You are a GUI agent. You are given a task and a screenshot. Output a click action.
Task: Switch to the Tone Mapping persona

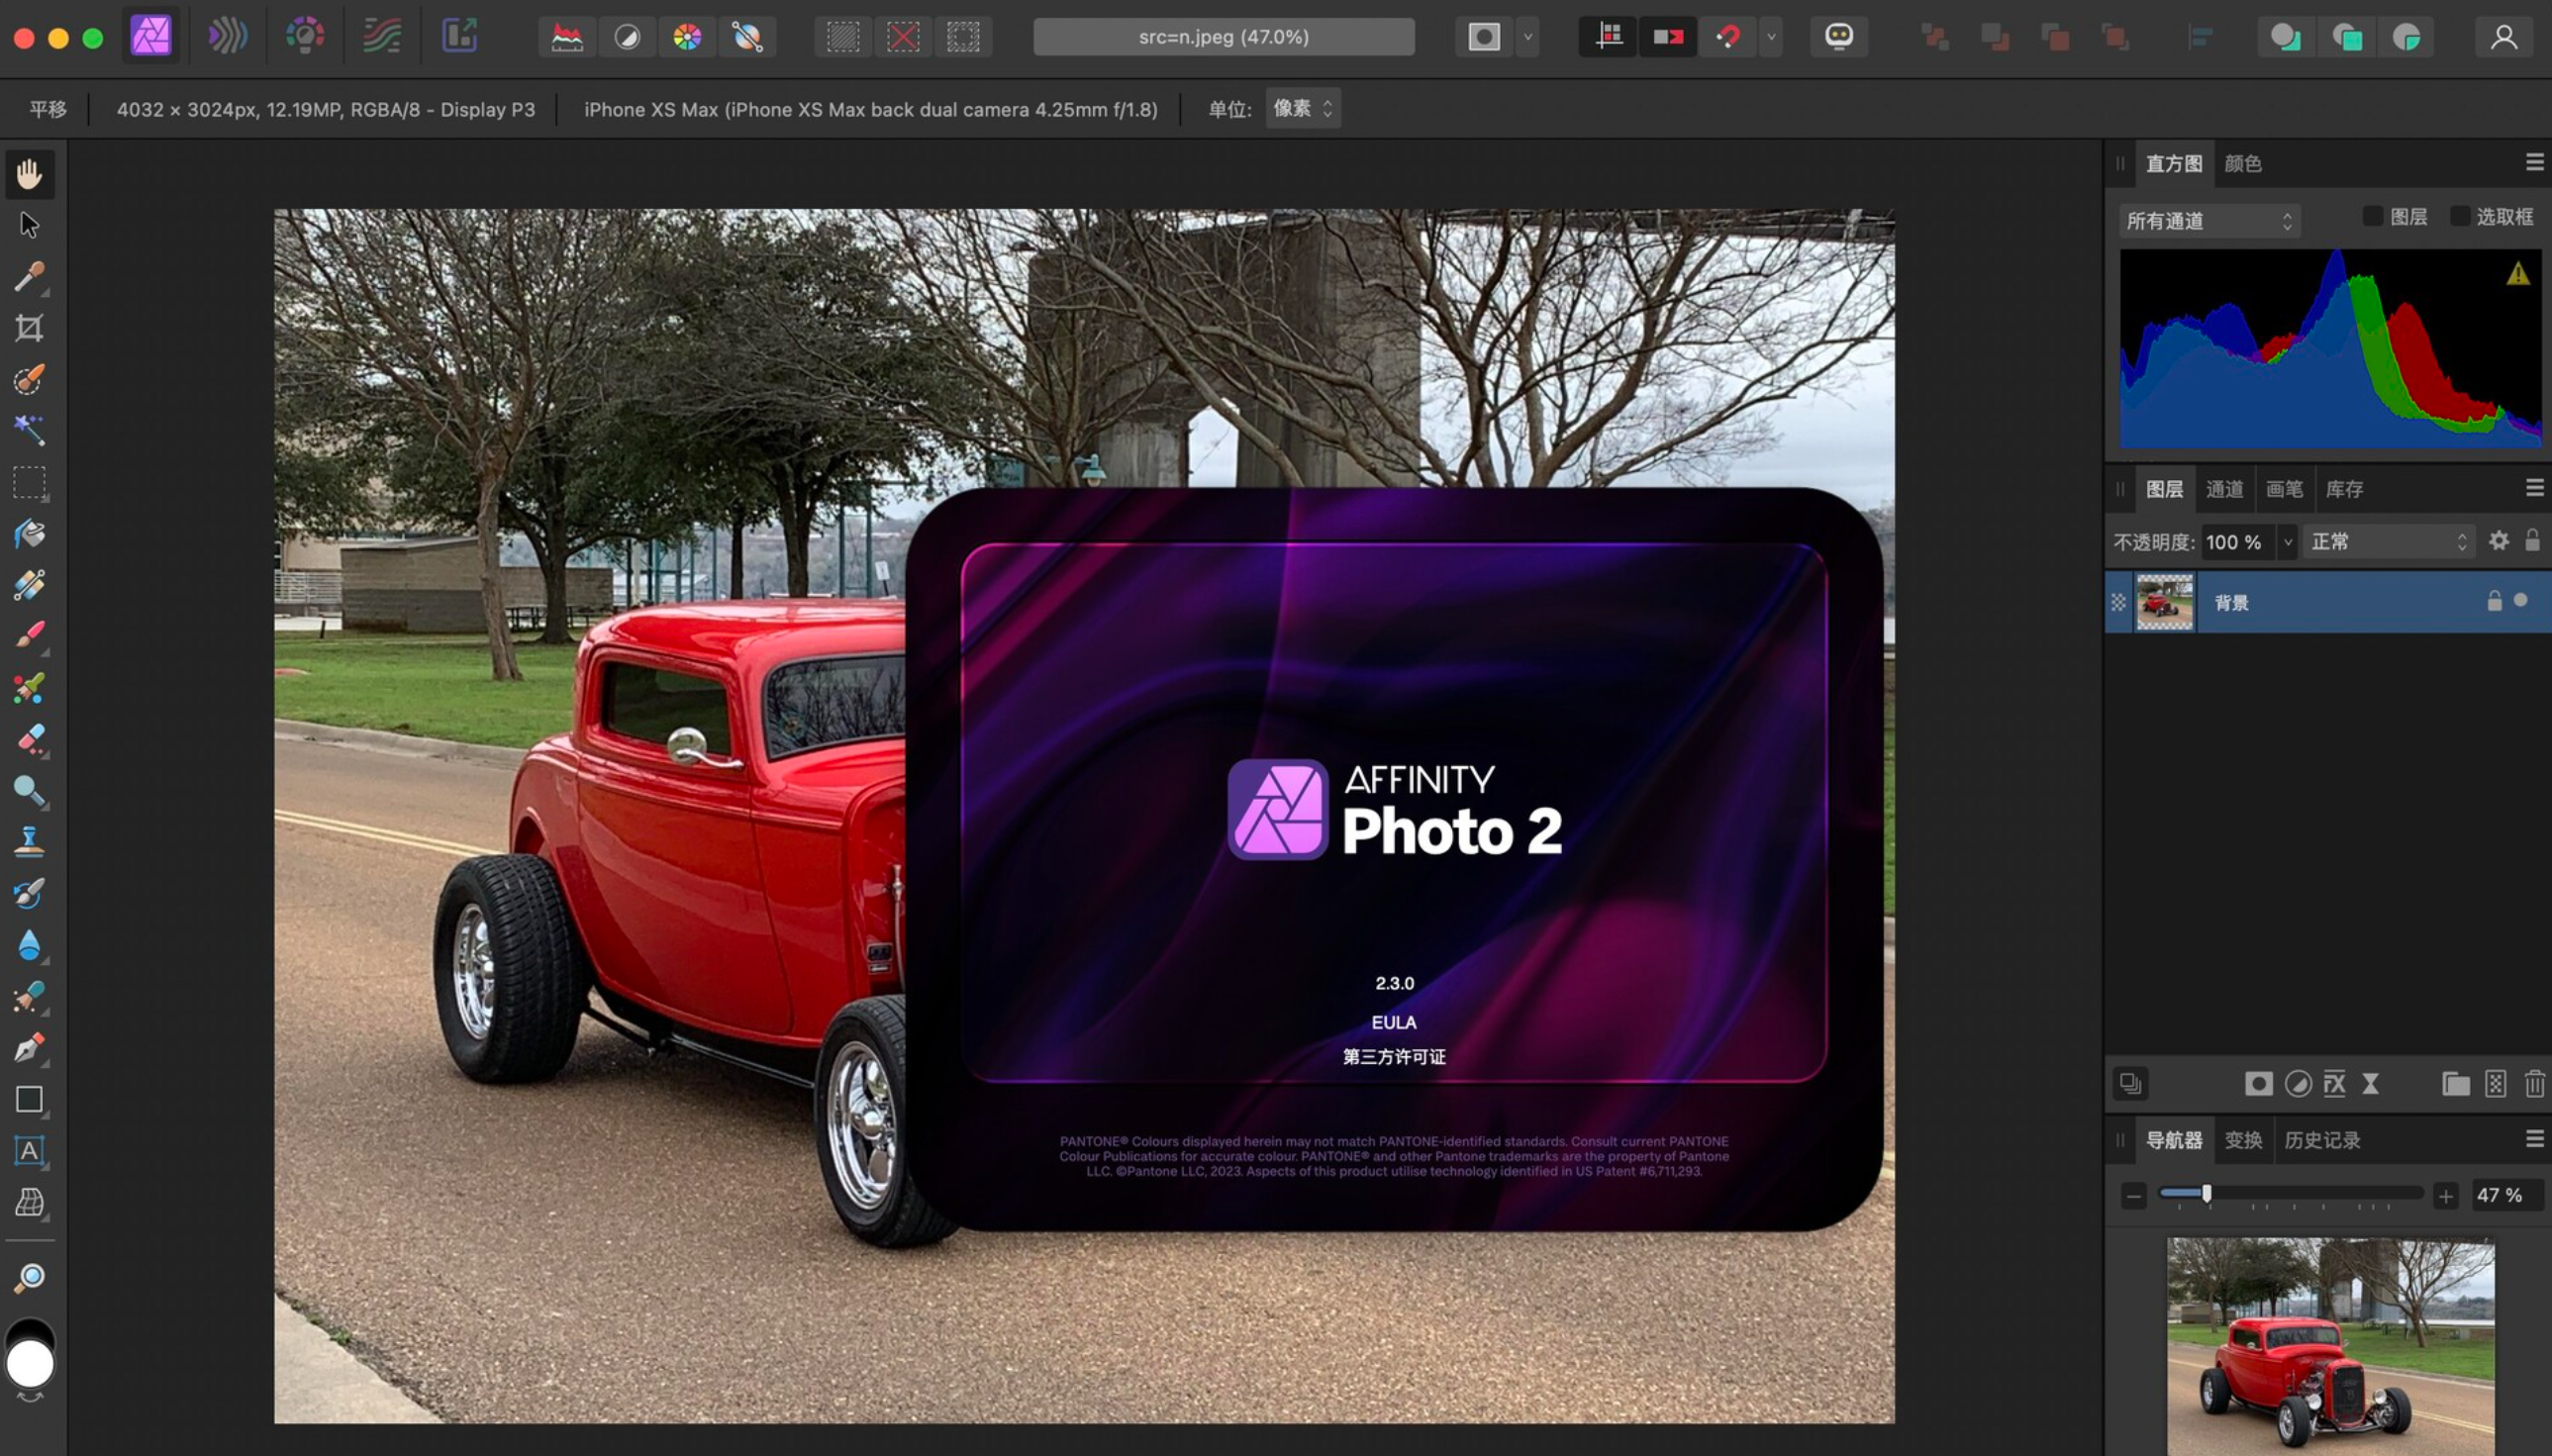click(x=381, y=37)
